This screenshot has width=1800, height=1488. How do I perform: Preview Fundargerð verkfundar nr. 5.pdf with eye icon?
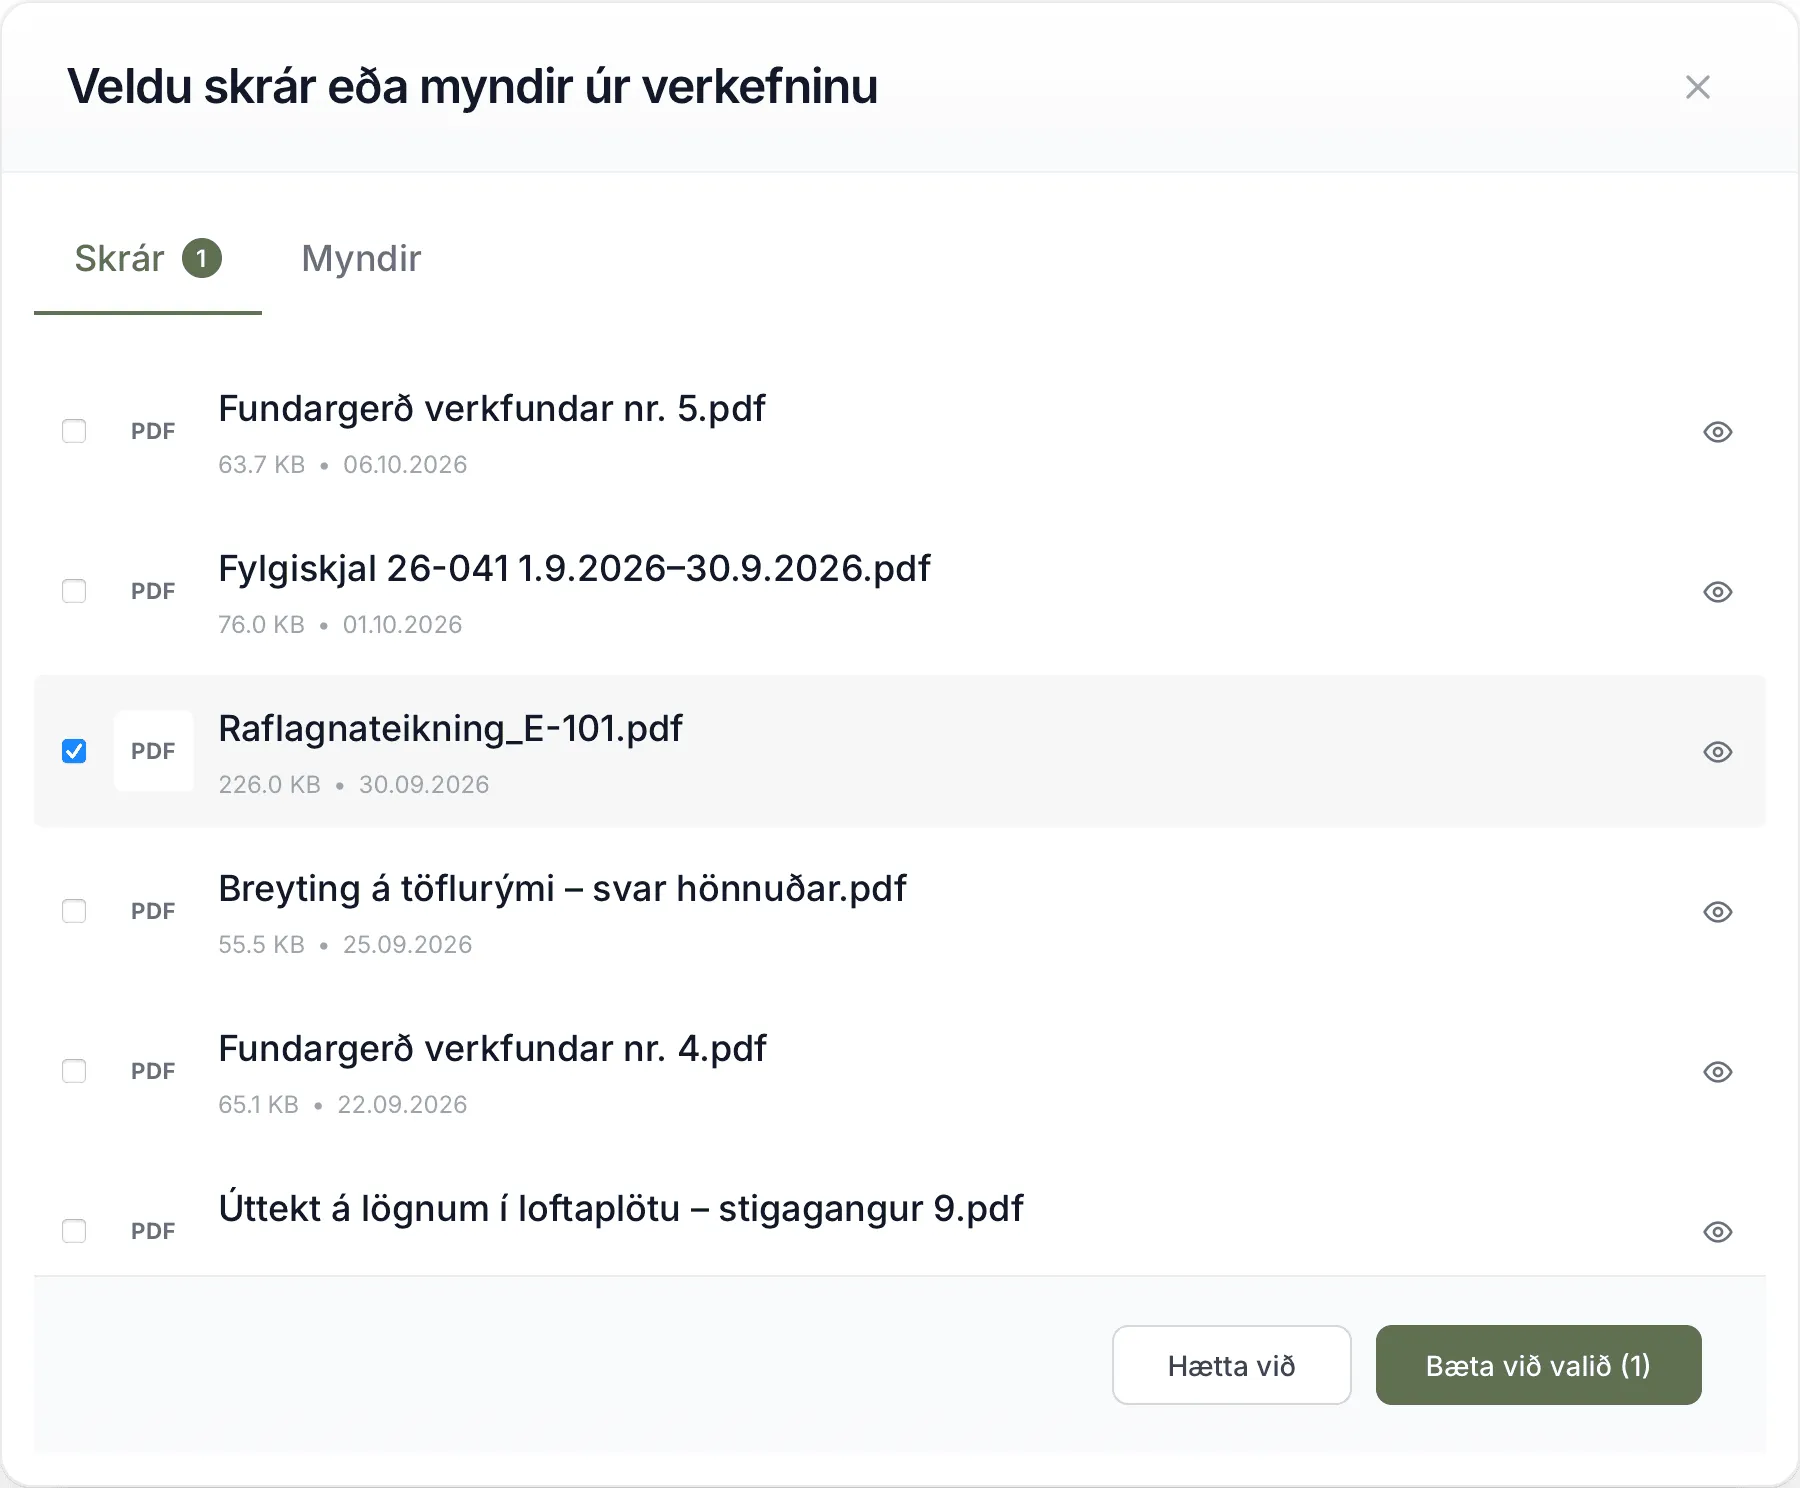(x=1717, y=432)
